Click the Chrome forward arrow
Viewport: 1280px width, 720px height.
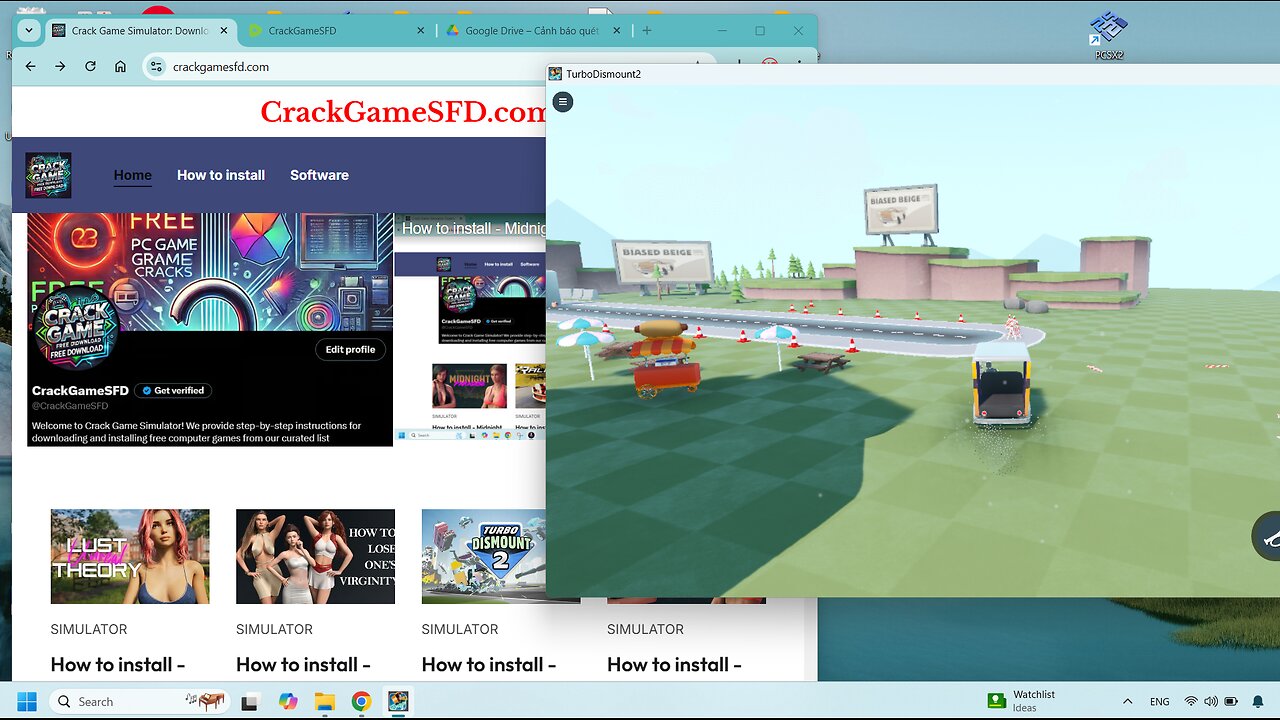pos(60,67)
